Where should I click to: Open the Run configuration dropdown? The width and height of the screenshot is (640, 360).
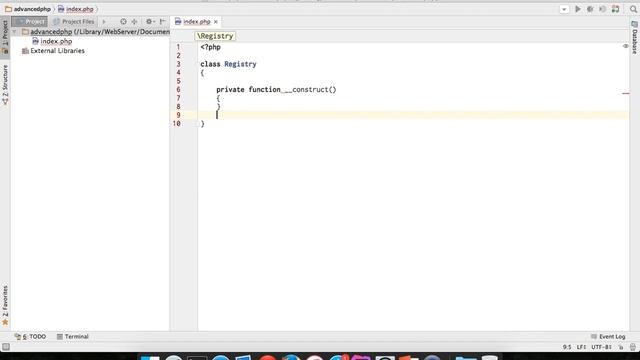coord(564,9)
